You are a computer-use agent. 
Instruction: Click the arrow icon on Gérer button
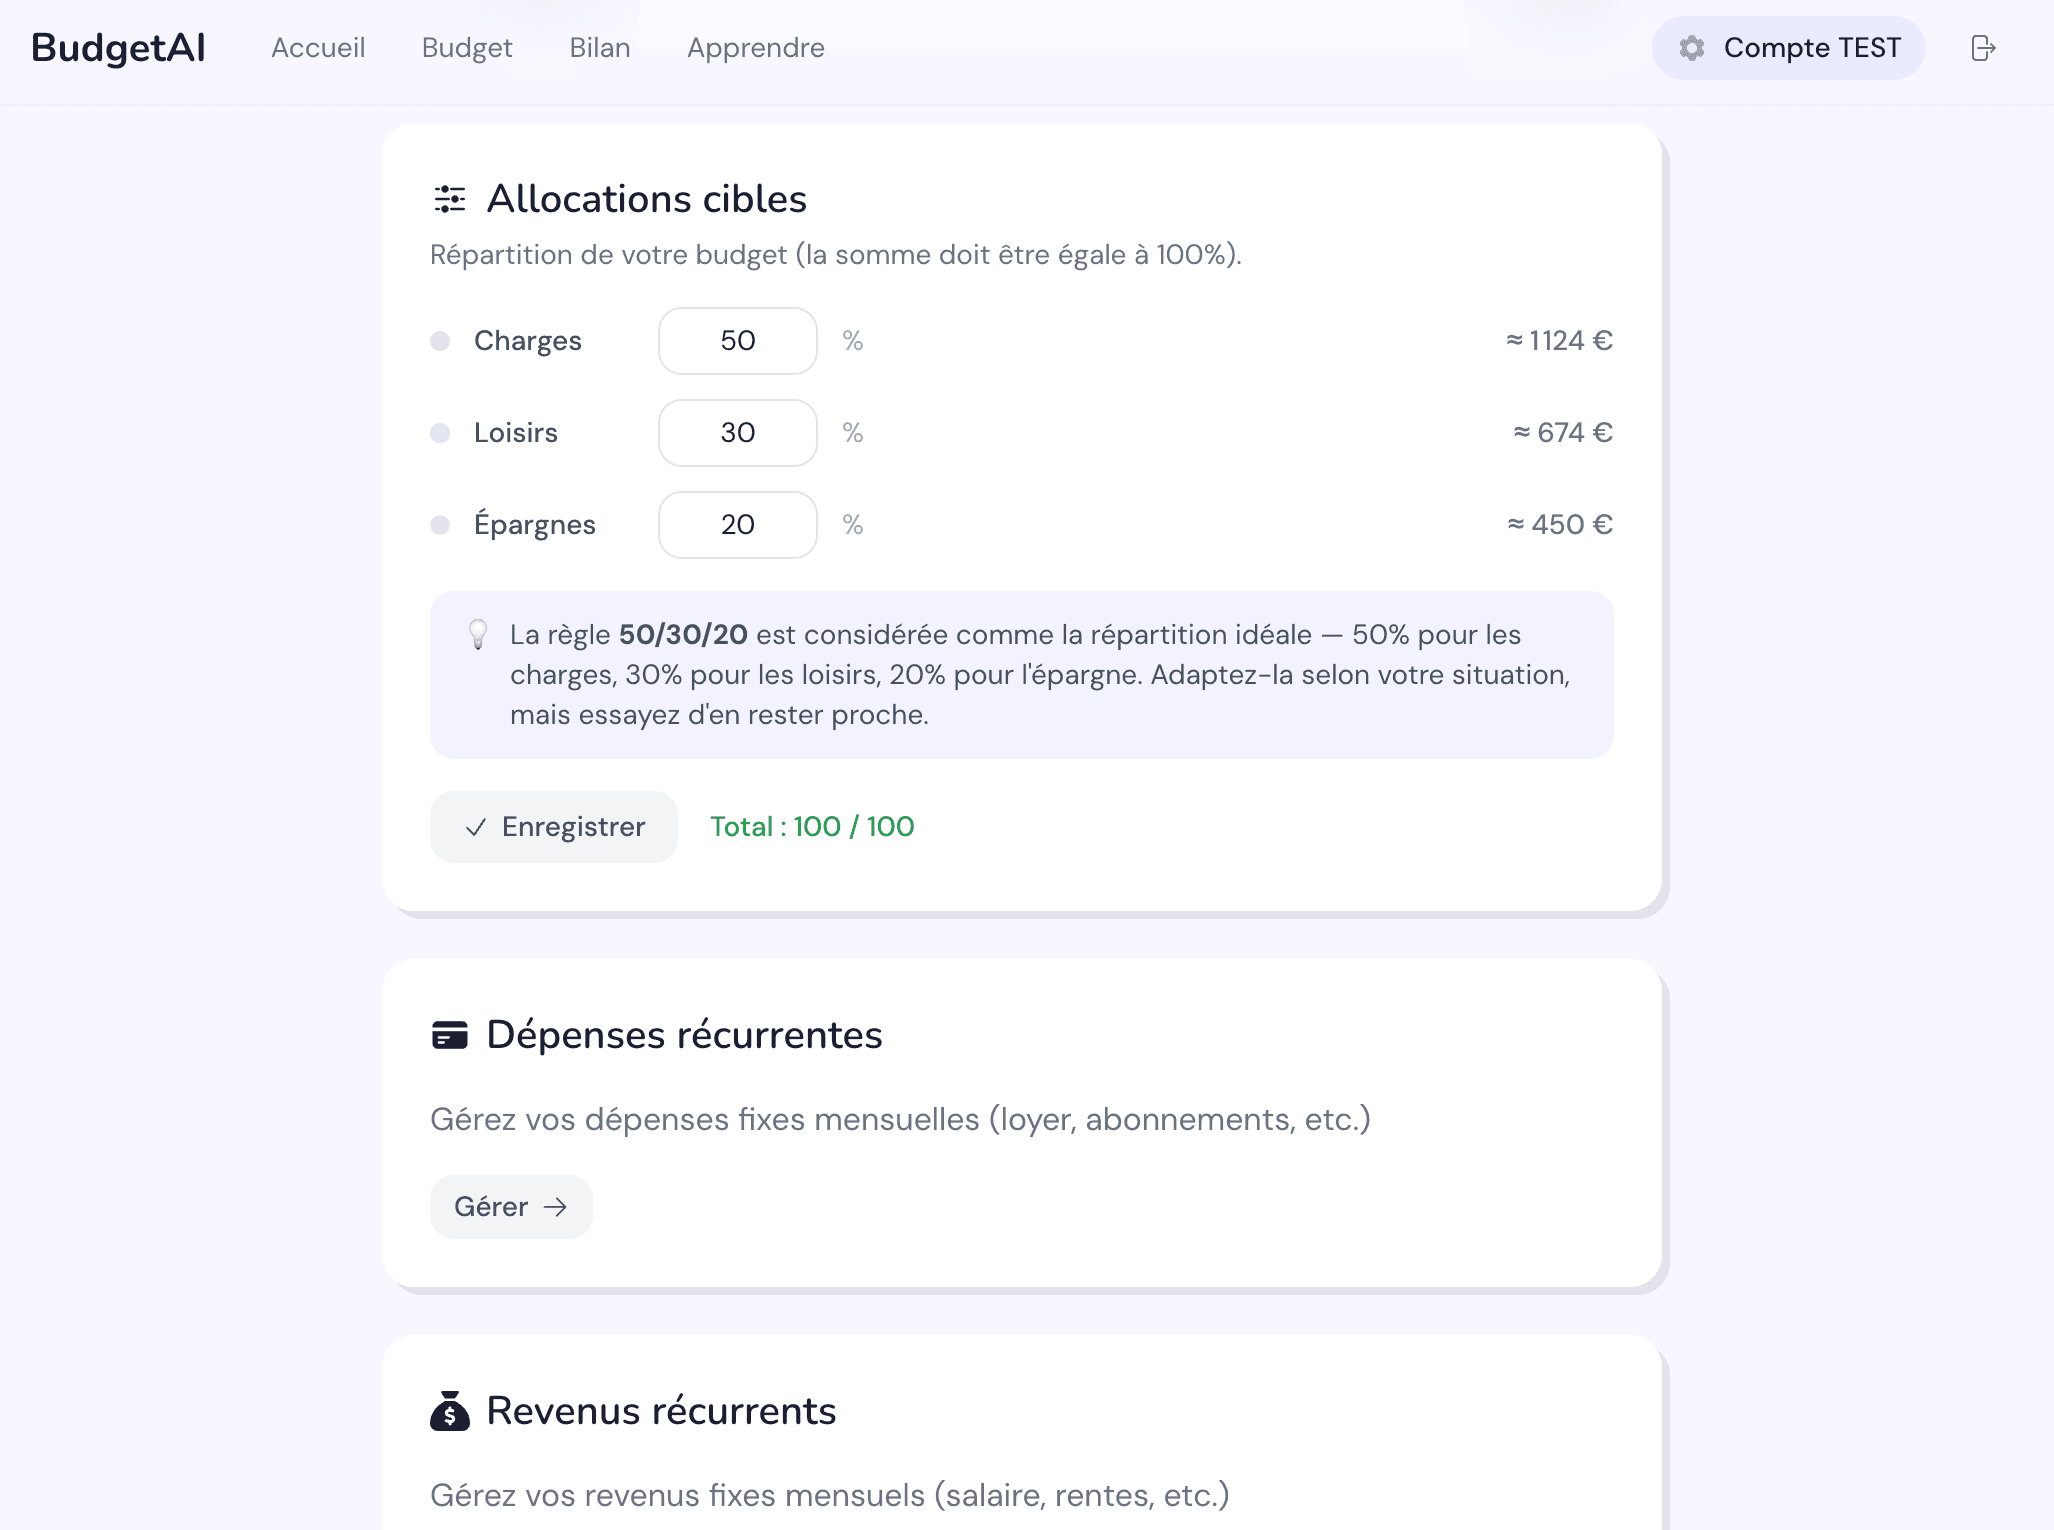[x=555, y=1207]
